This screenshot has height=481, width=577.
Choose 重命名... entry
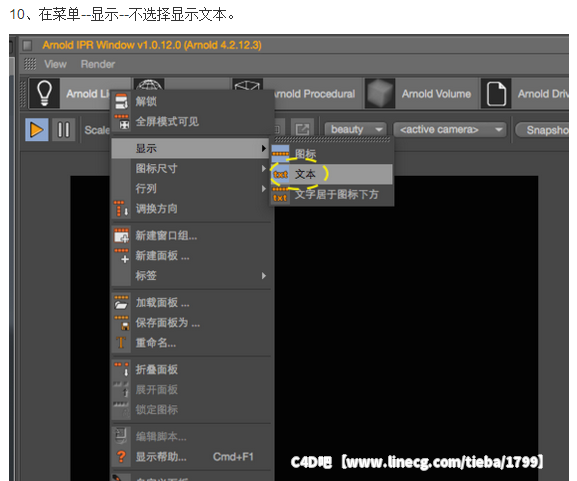tap(190, 343)
